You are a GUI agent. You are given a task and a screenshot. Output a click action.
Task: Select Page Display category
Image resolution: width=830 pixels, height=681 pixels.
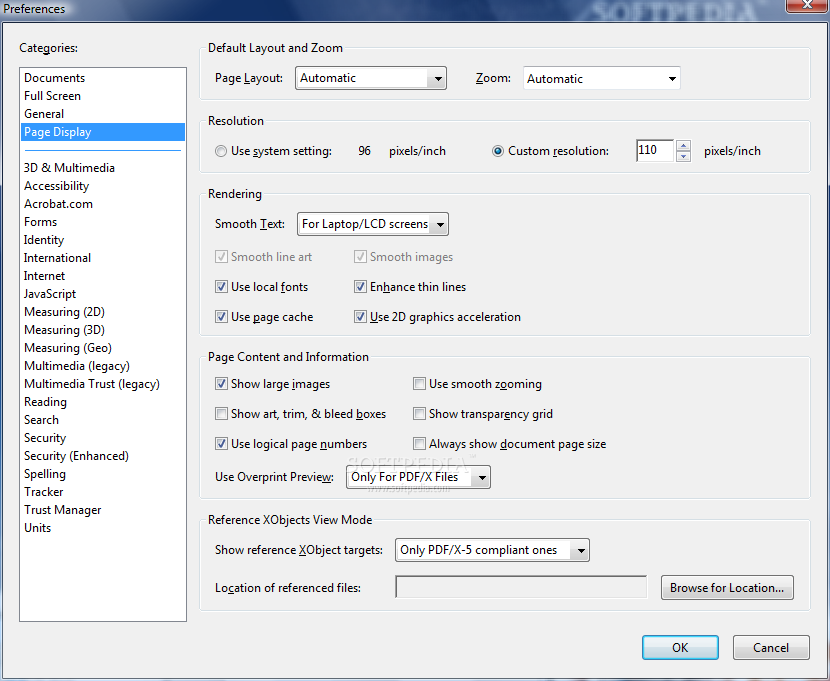point(103,132)
